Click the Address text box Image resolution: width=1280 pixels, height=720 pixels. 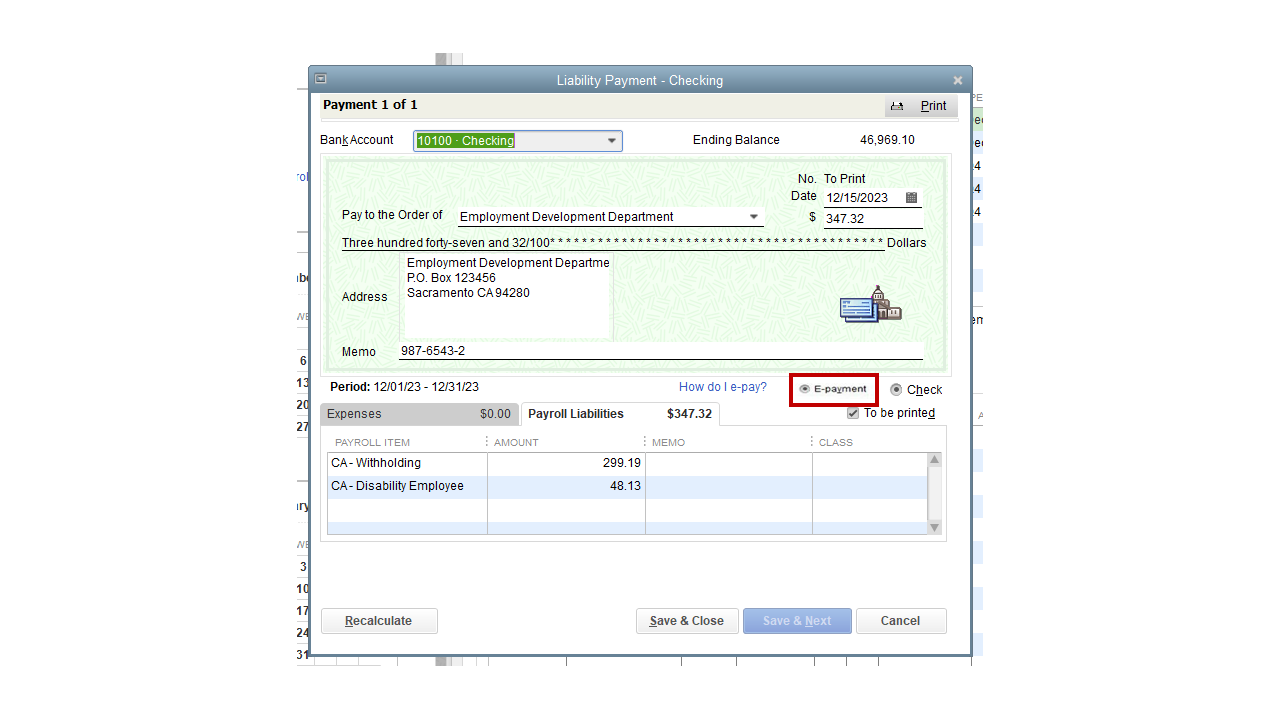pyautogui.click(x=506, y=296)
